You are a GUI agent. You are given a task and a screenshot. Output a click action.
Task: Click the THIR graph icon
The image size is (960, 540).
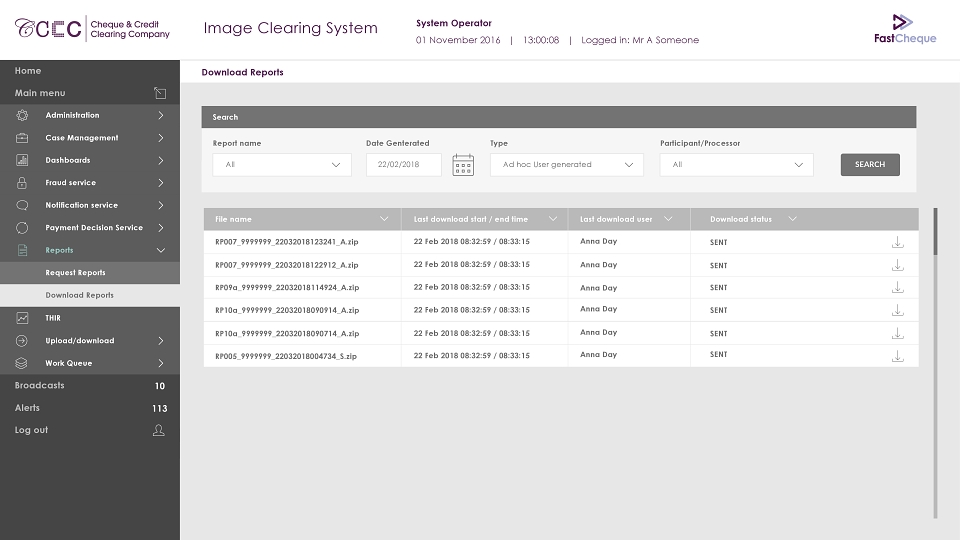pos(22,318)
